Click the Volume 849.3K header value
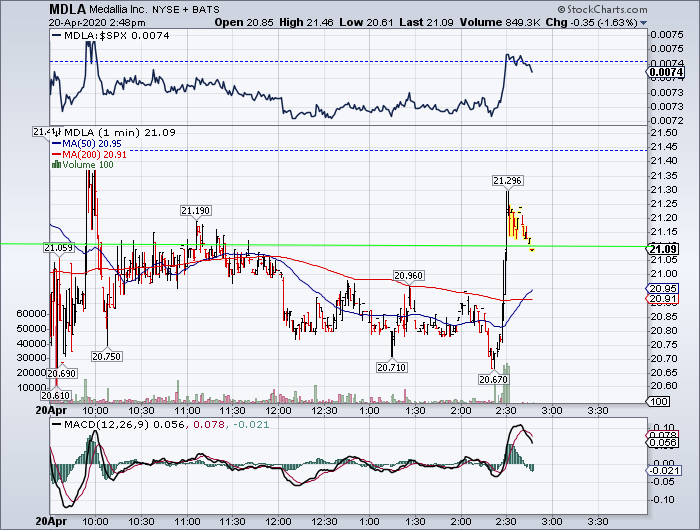Screen dimensions: 700x530 tap(501, 22)
